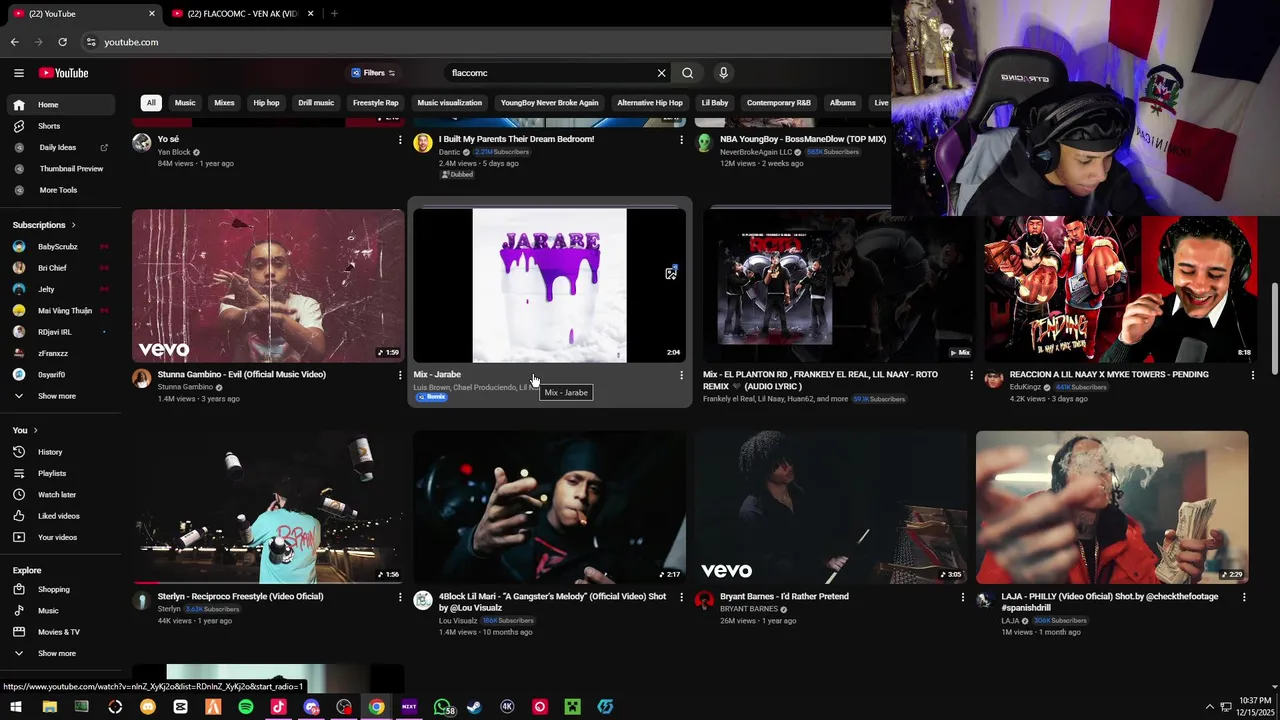
Task: Select the Mixes filter chip
Action: (224, 103)
